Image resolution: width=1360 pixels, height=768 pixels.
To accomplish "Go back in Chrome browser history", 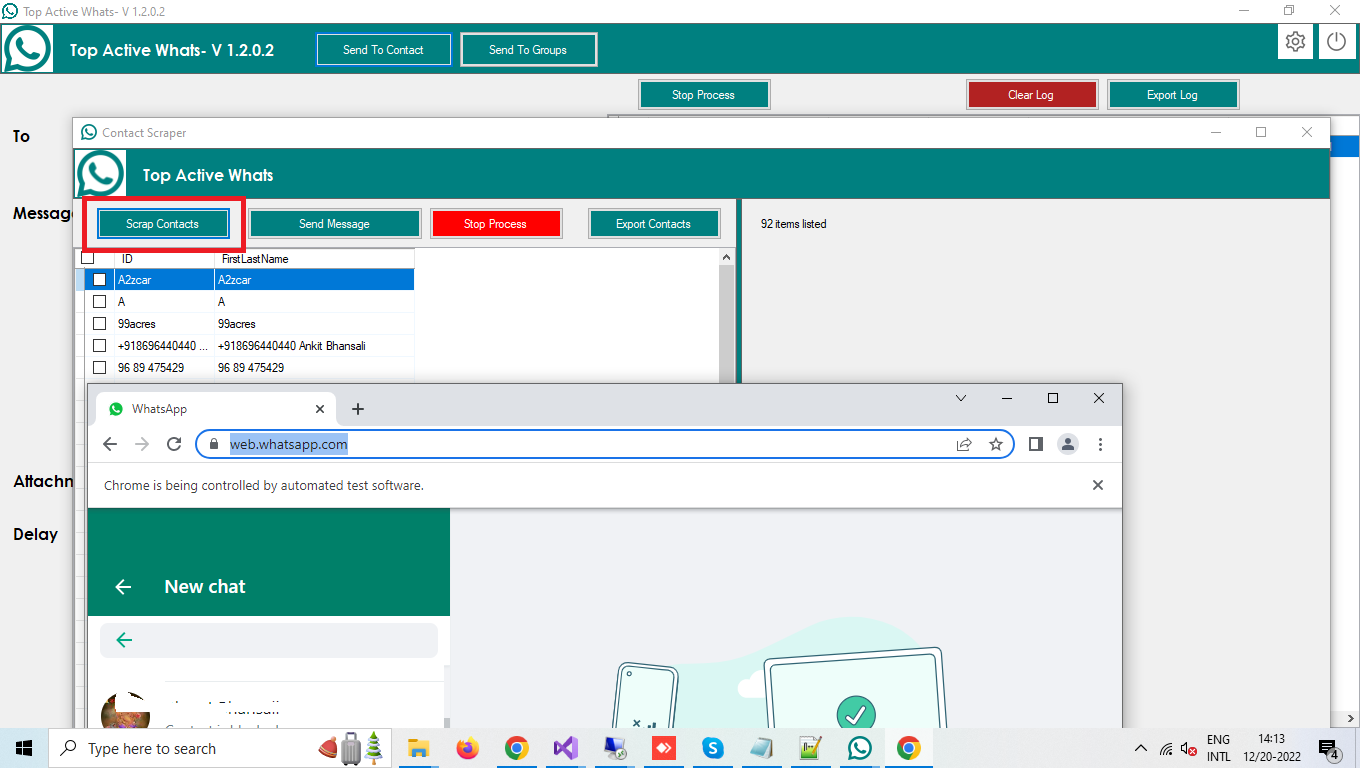I will [110, 444].
